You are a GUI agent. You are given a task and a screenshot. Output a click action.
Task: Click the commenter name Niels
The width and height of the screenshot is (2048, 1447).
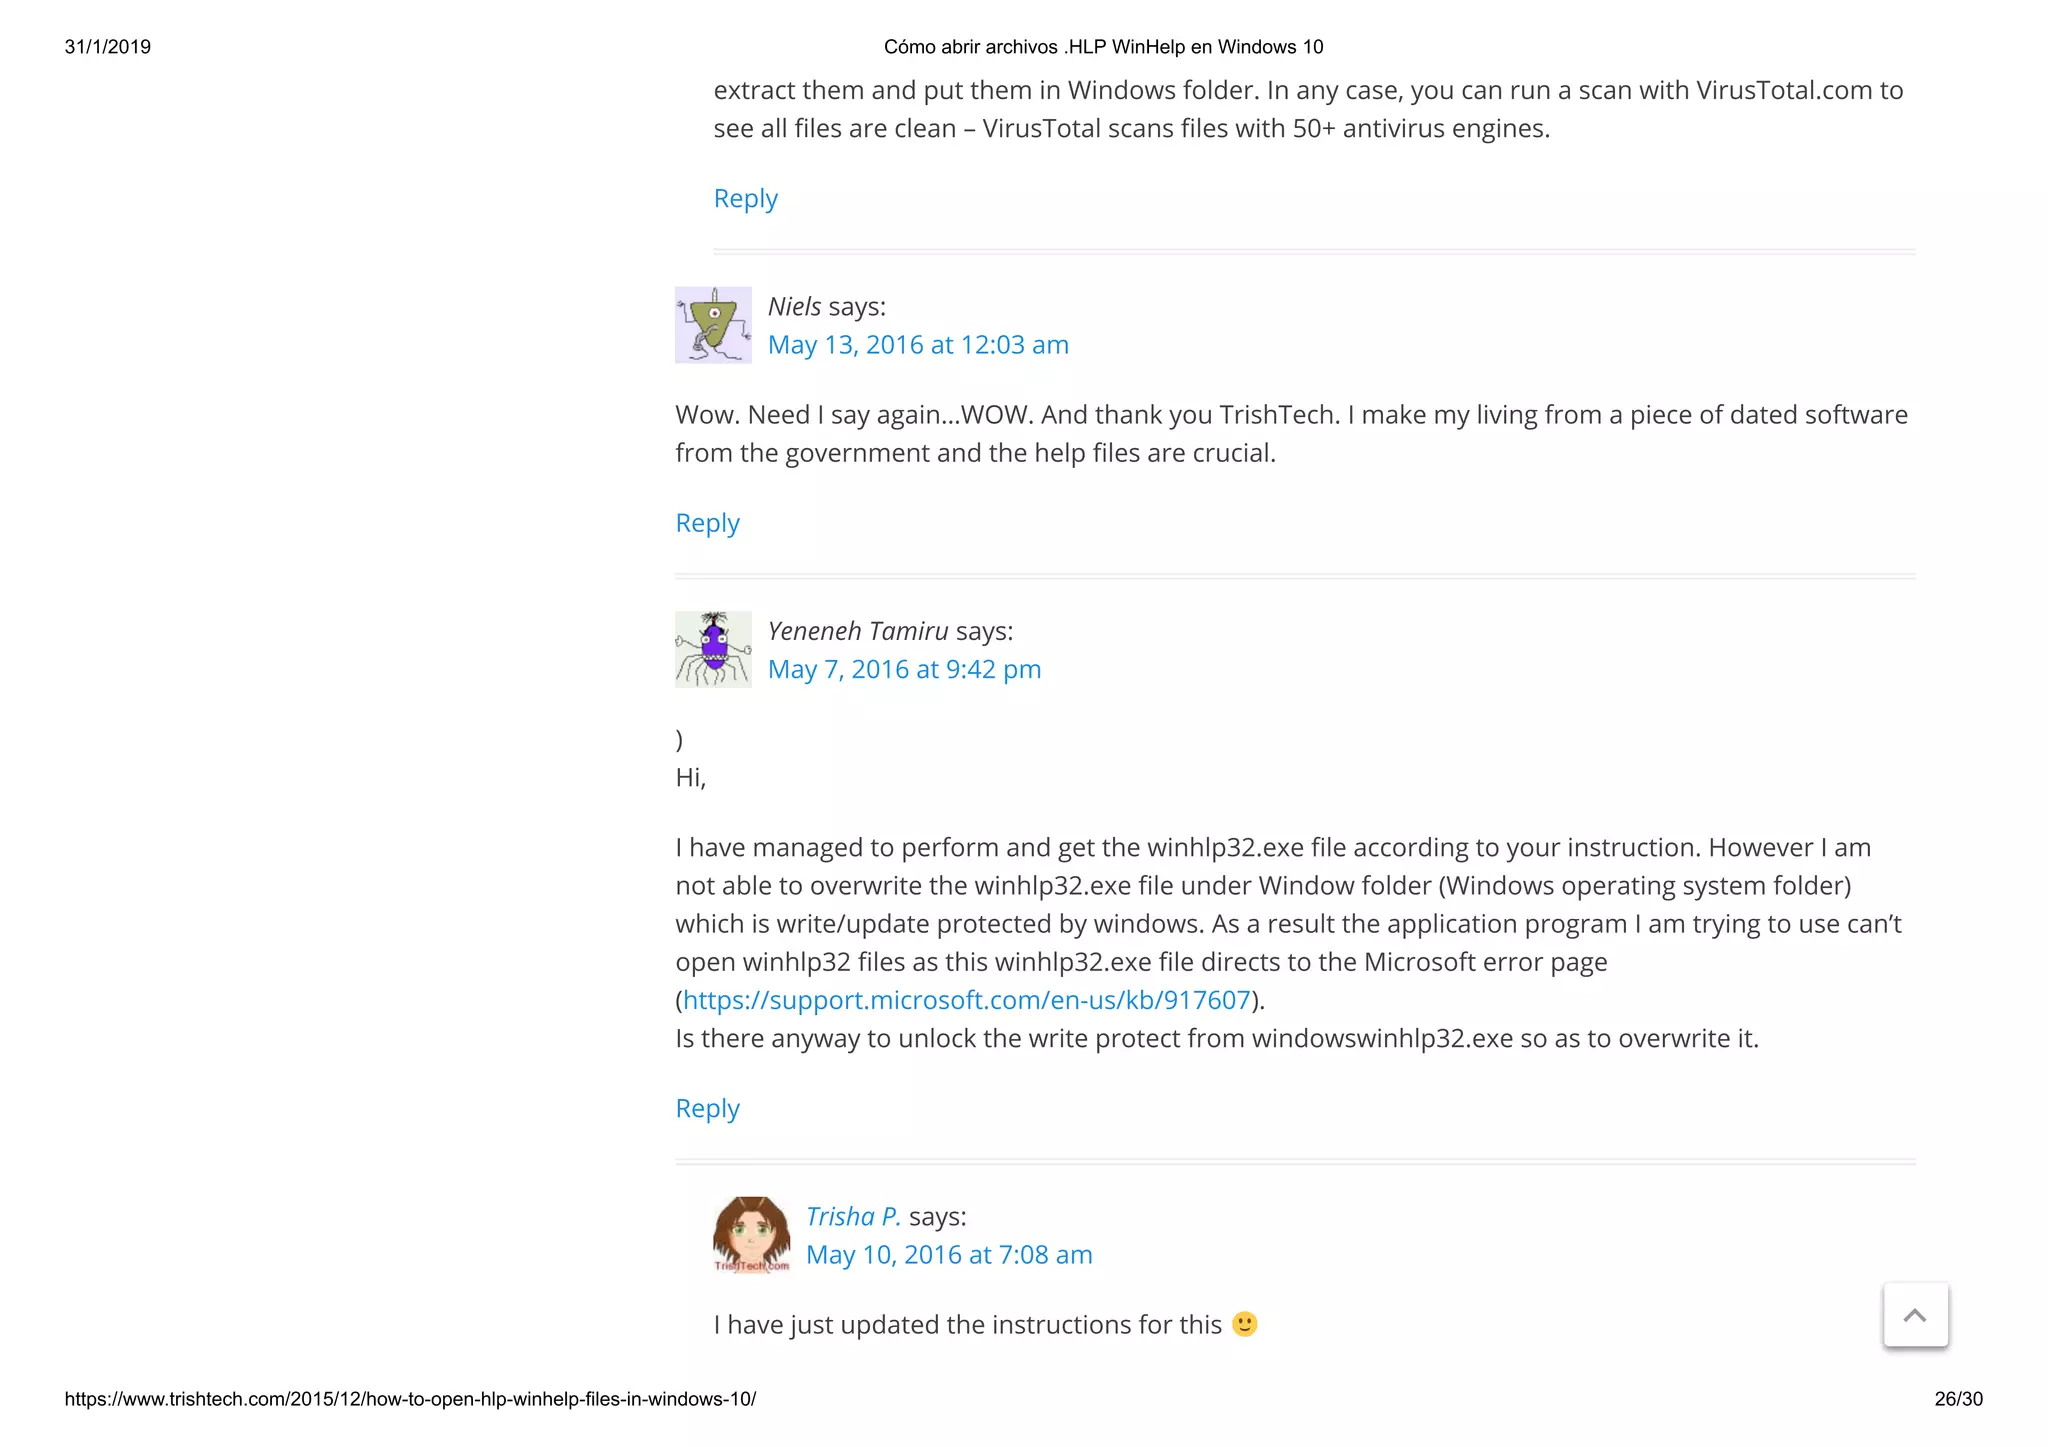794,306
